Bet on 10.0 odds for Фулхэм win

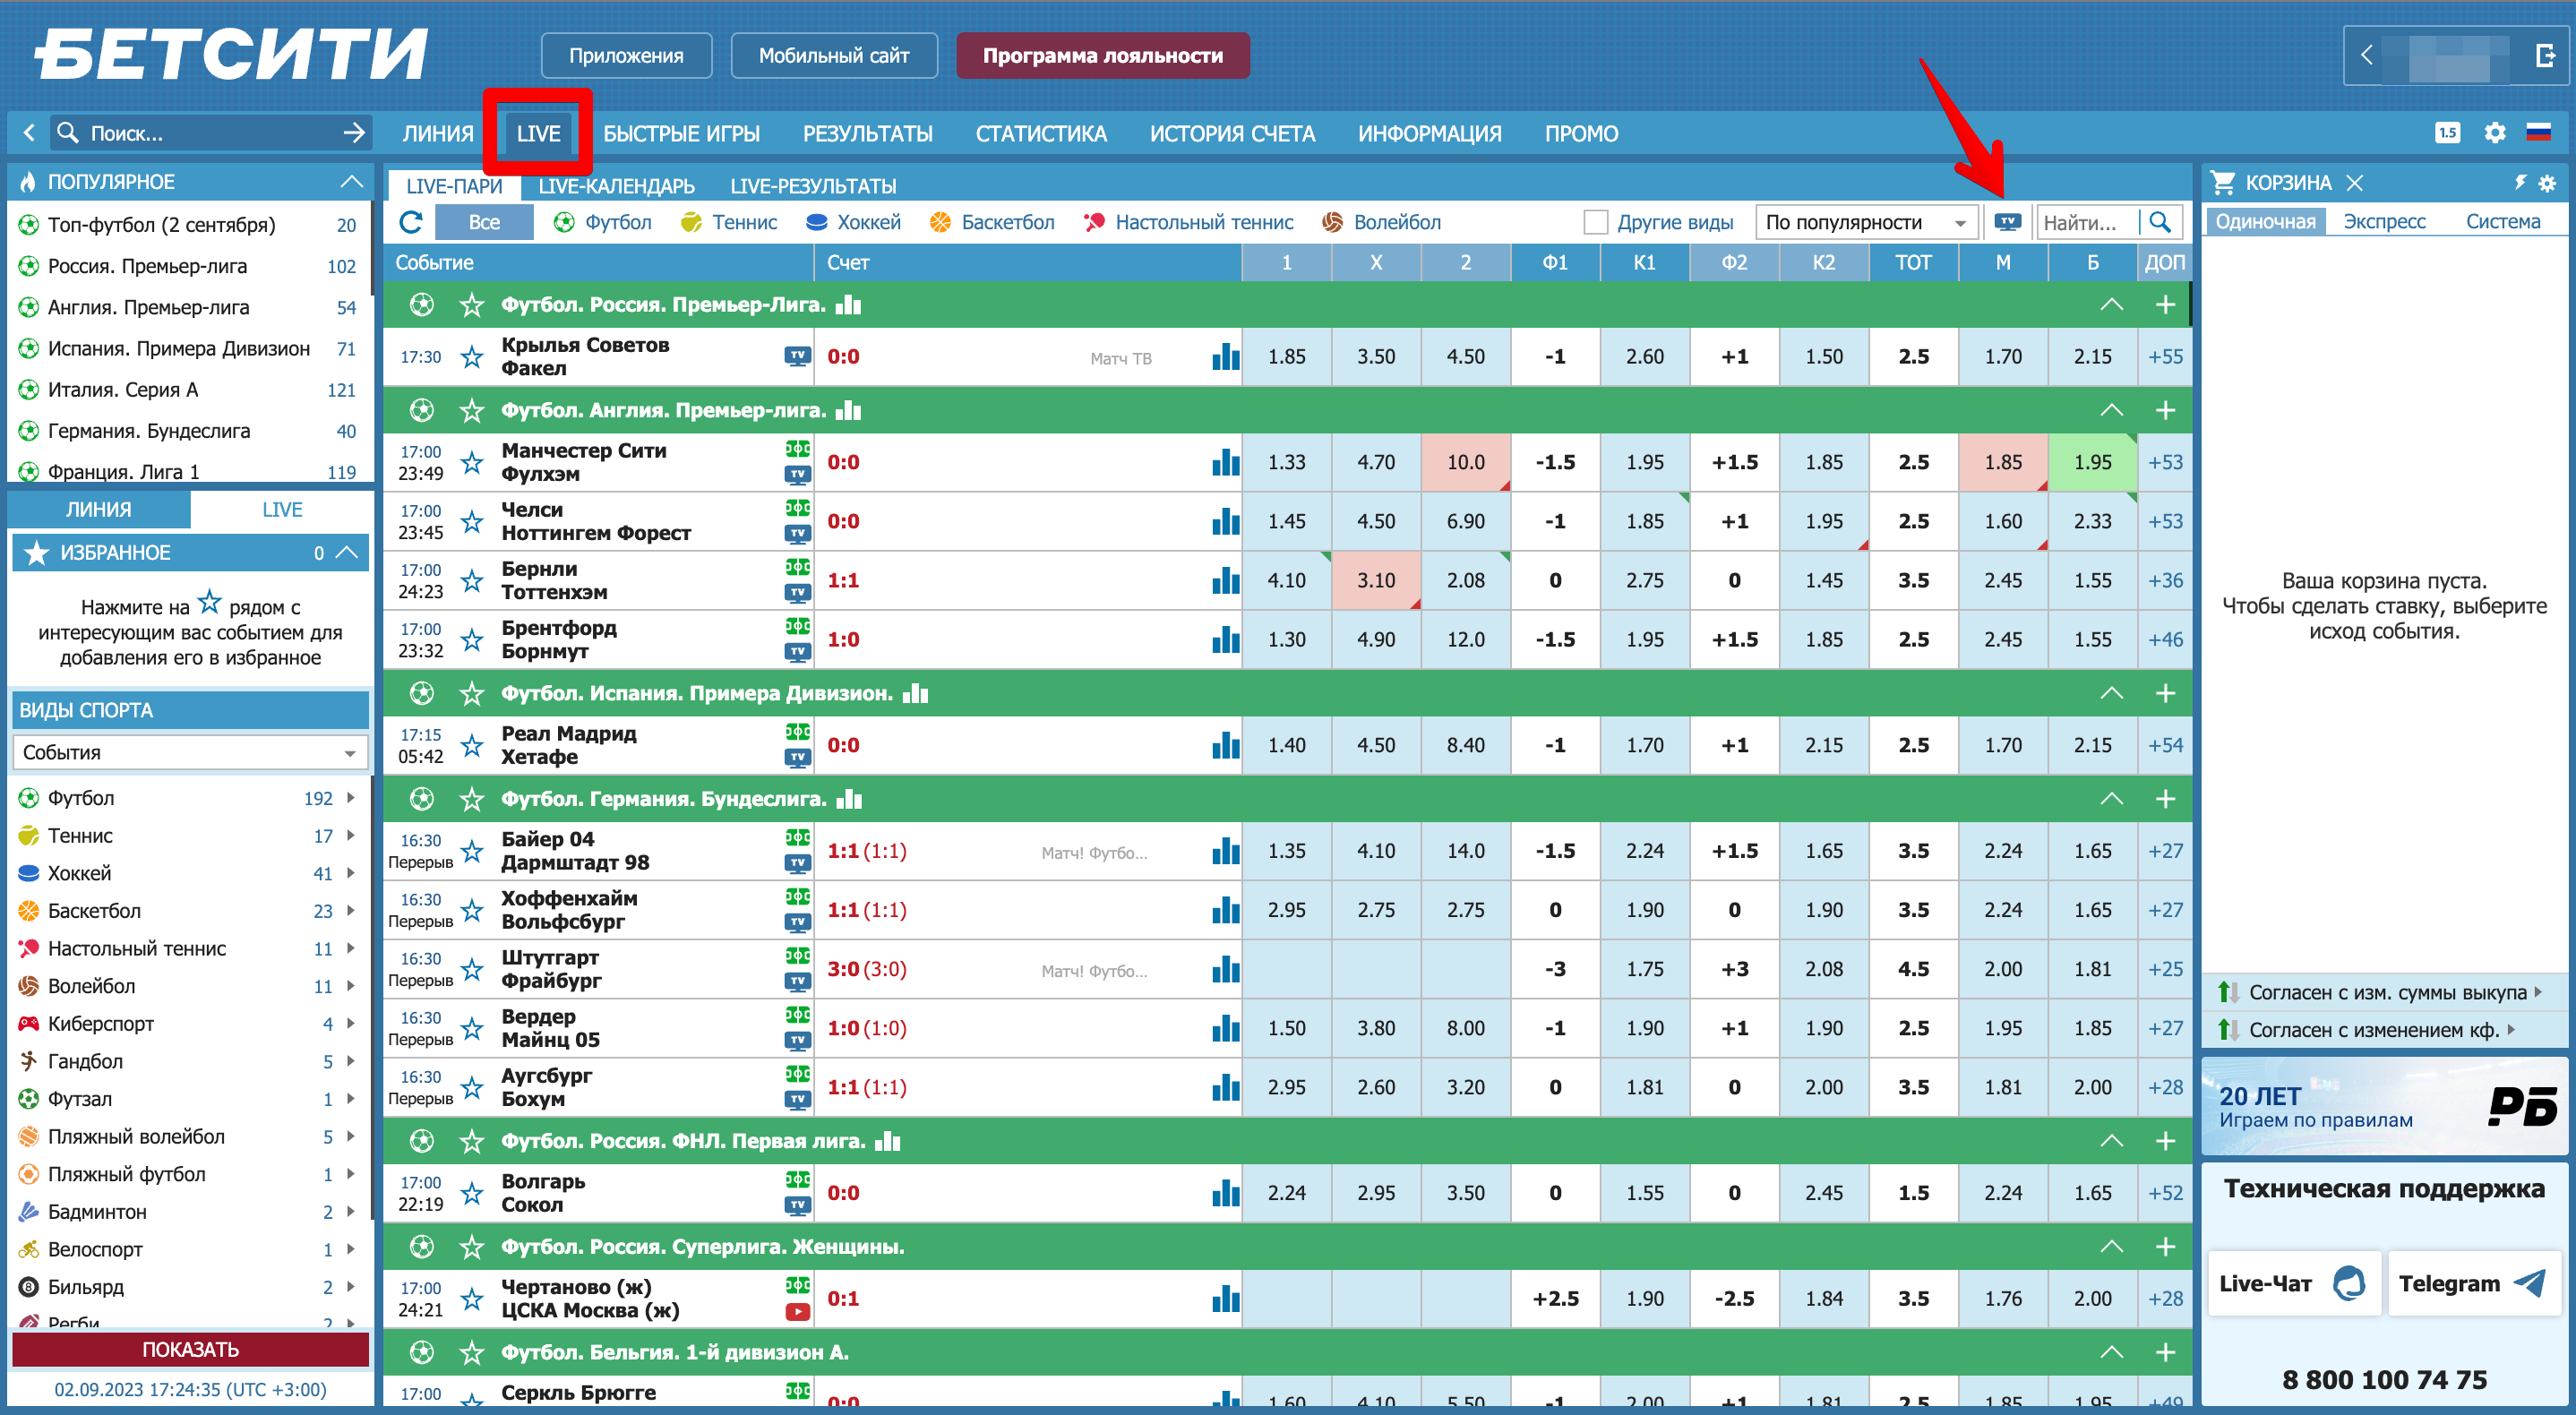click(x=1465, y=462)
